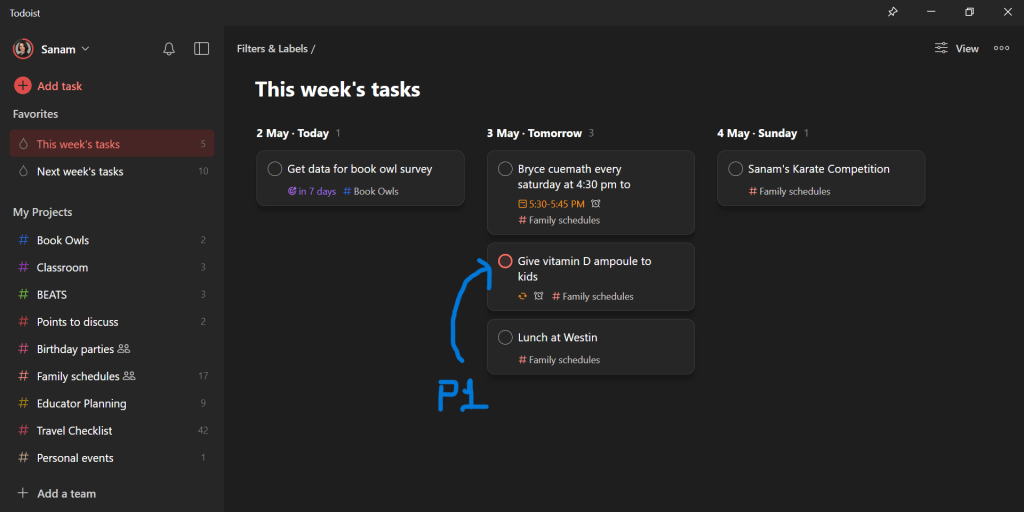Click the plus icon beside Add a team
This screenshot has width=1024, height=512.
(23, 493)
